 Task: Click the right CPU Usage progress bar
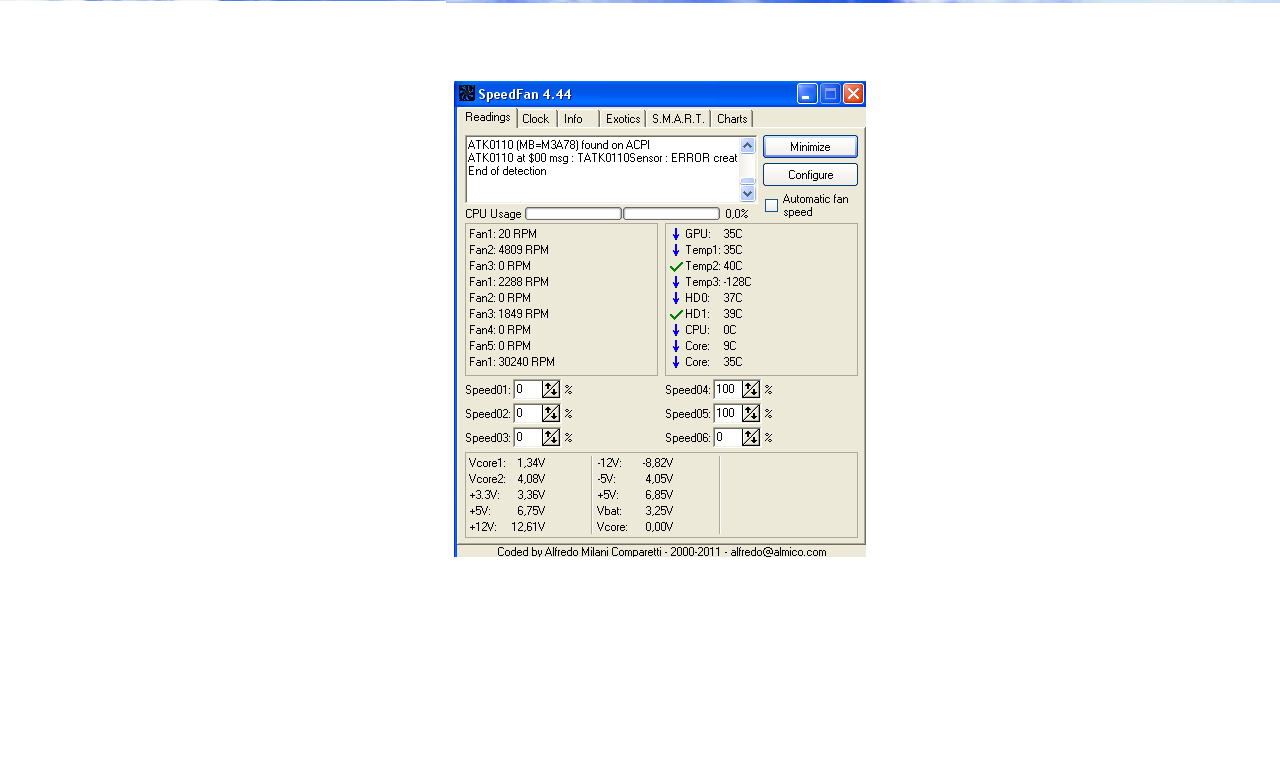(x=671, y=214)
